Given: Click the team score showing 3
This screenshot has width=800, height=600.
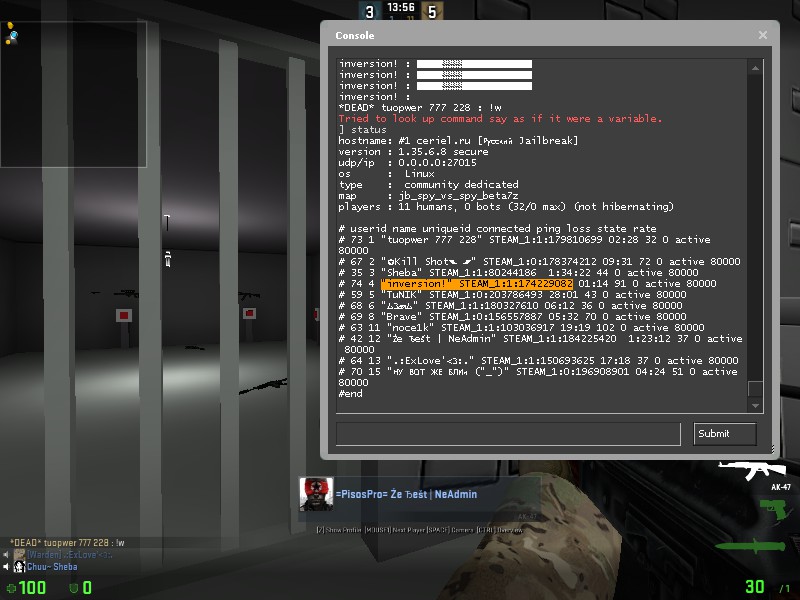Looking at the screenshot, I should point(369,12).
